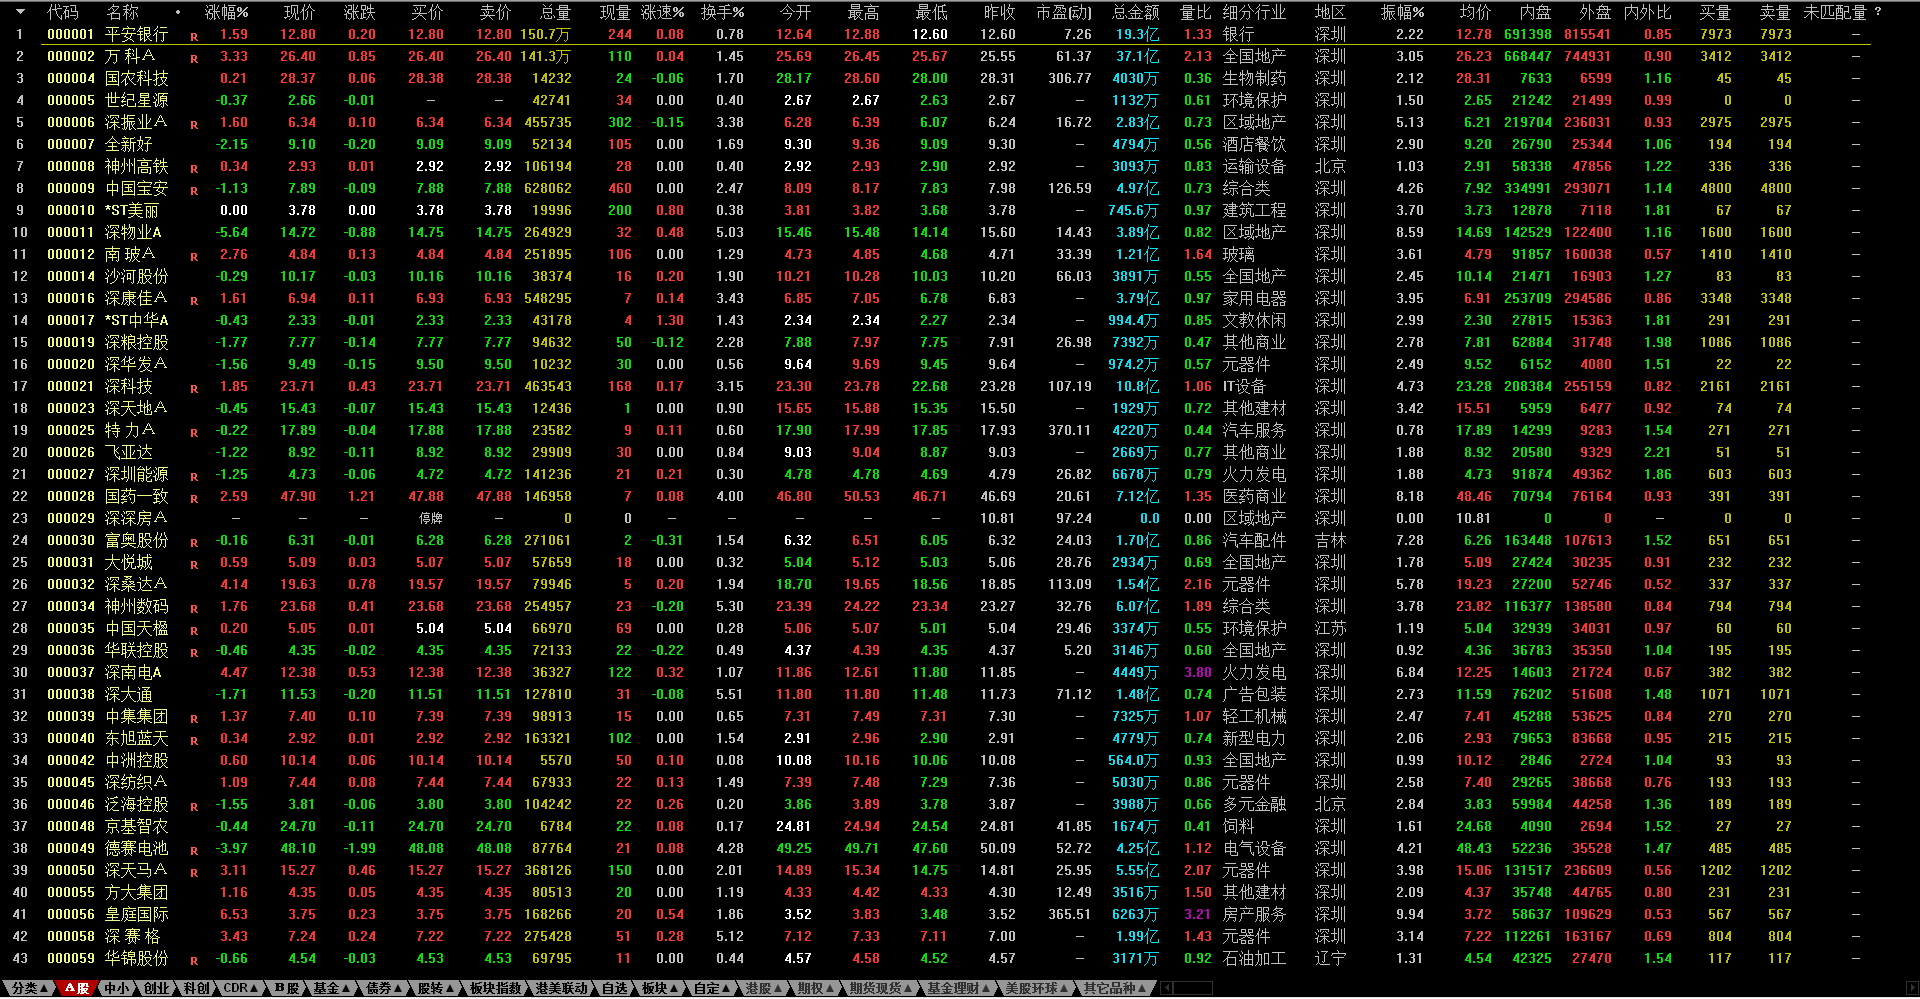
Task: Open the 自选 watchlist tab
Action: 614,988
